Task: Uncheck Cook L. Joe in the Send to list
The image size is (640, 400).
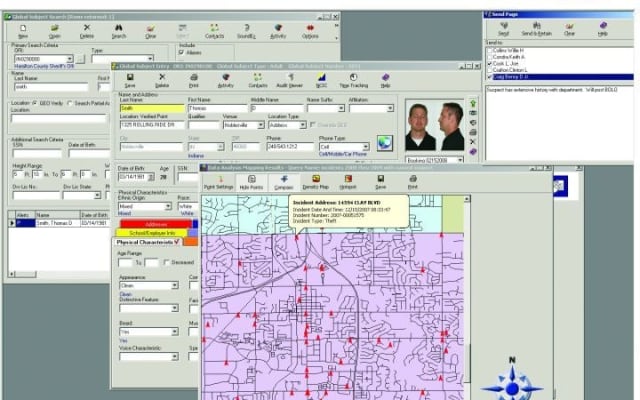Action: [x=490, y=63]
